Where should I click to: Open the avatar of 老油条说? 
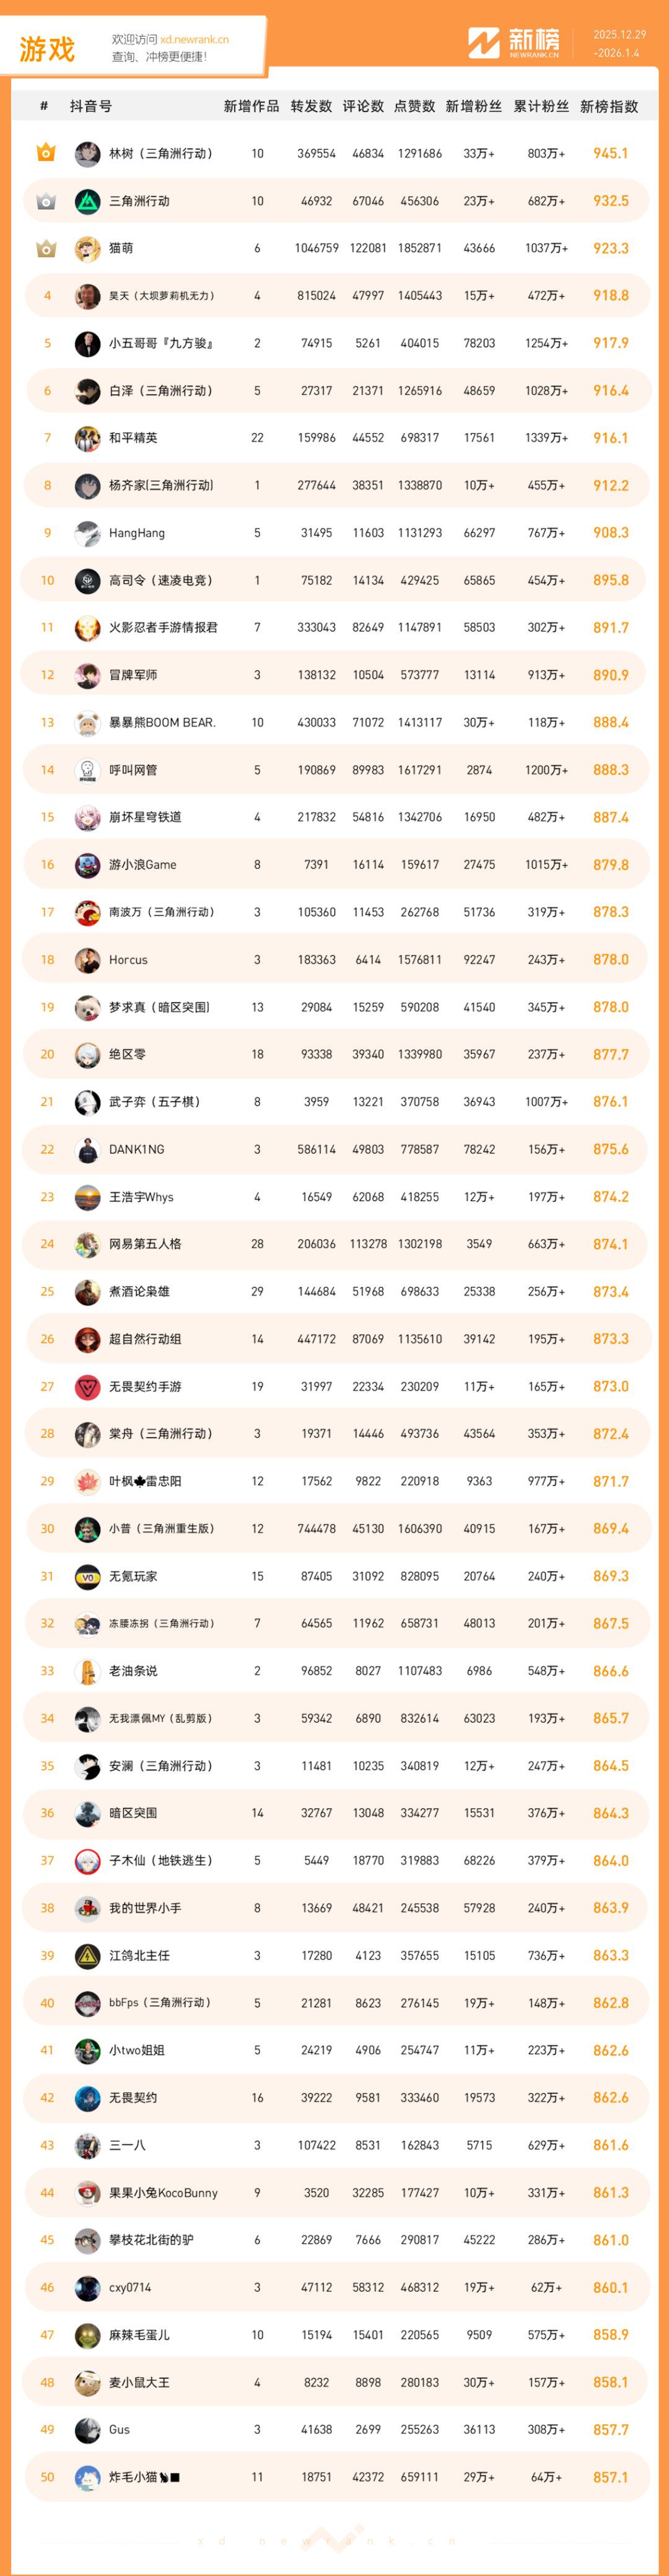pyautogui.click(x=88, y=1671)
